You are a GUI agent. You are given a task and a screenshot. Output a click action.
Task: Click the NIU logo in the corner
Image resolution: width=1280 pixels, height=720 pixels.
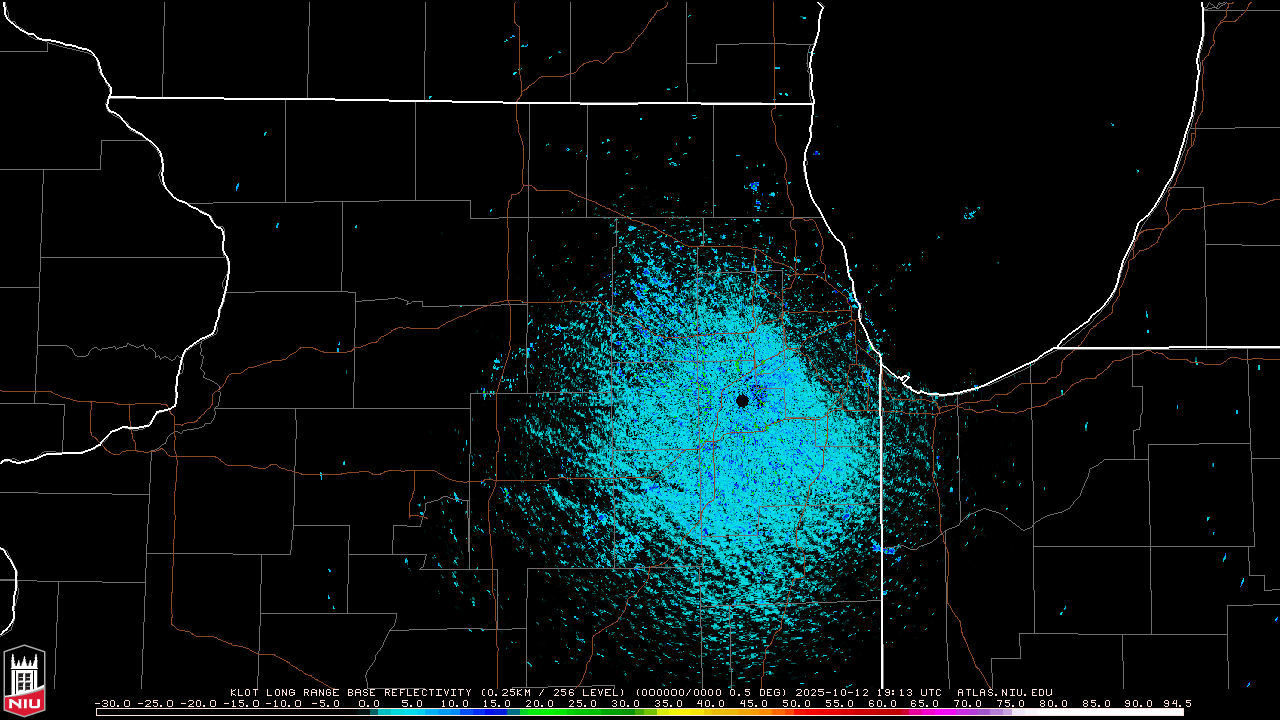(24, 681)
